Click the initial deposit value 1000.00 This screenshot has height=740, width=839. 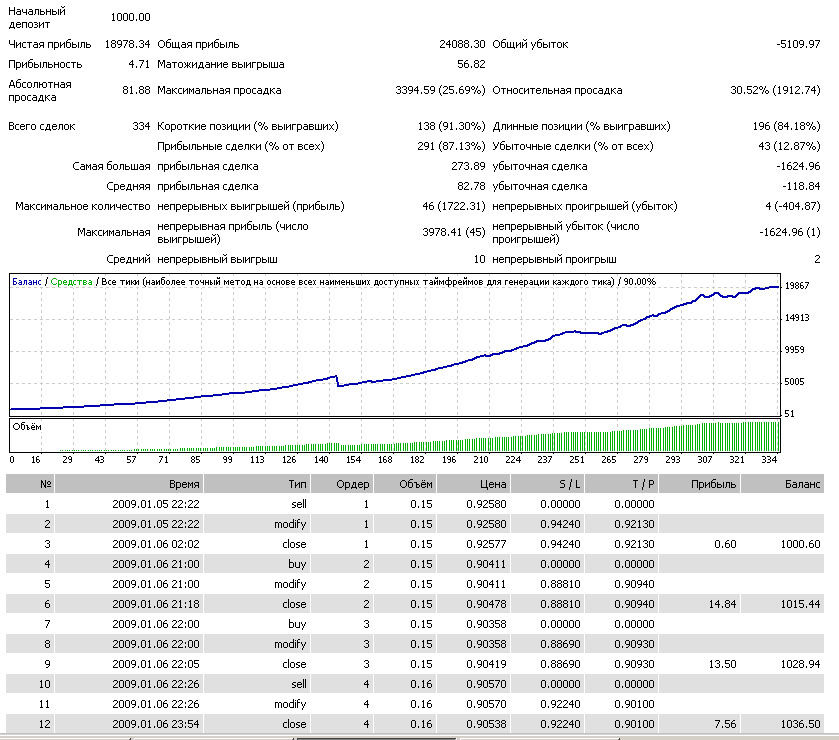[131, 17]
